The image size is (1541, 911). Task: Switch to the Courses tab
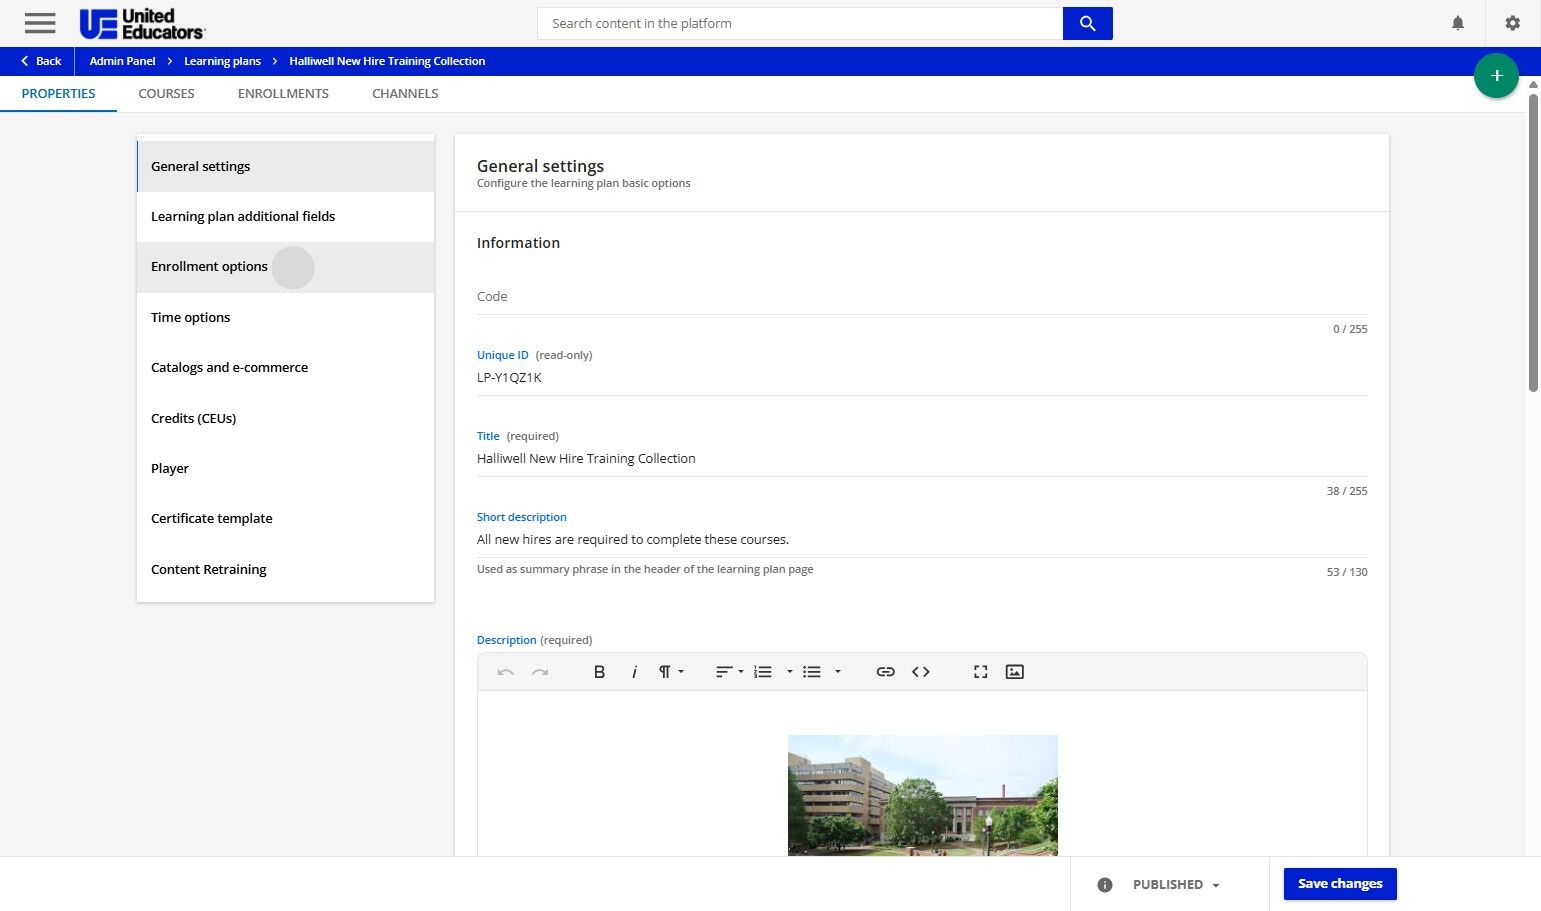166,94
